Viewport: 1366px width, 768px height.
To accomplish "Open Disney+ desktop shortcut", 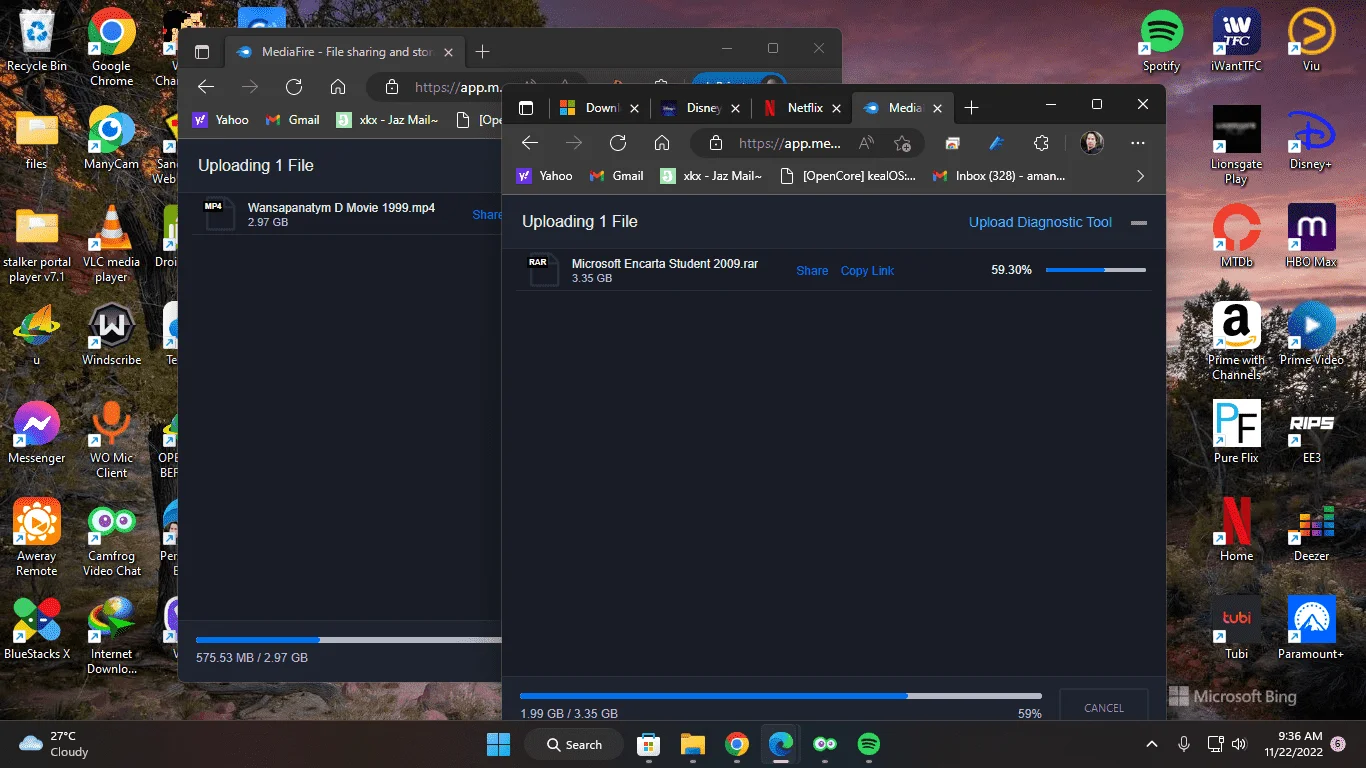I will point(1311,139).
